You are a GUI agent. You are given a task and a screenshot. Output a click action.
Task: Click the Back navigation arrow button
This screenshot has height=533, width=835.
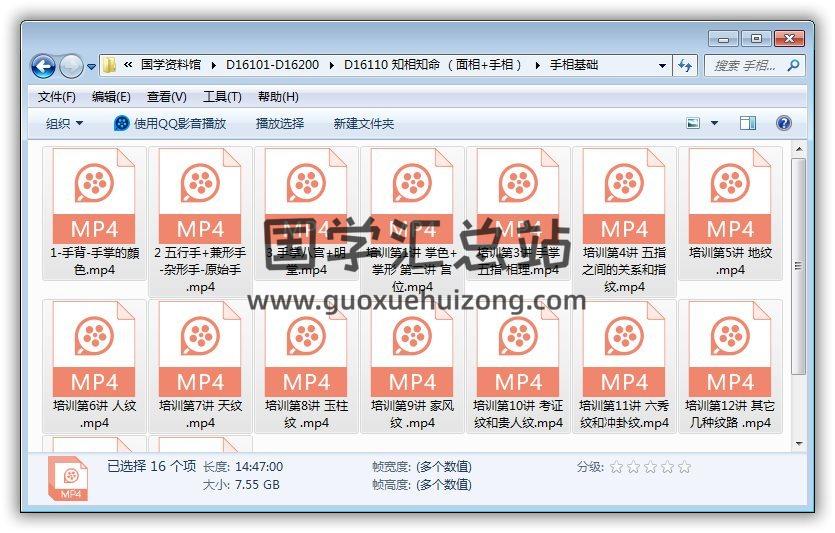point(43,66)
